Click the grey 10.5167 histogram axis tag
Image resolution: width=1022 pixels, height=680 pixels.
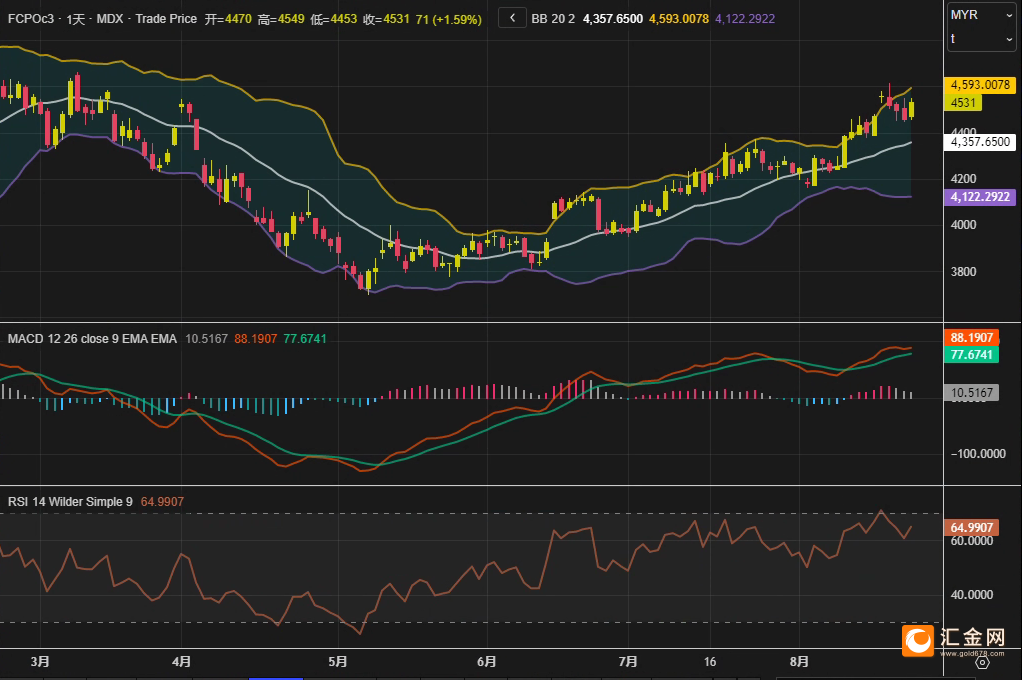tap(971, 392)
